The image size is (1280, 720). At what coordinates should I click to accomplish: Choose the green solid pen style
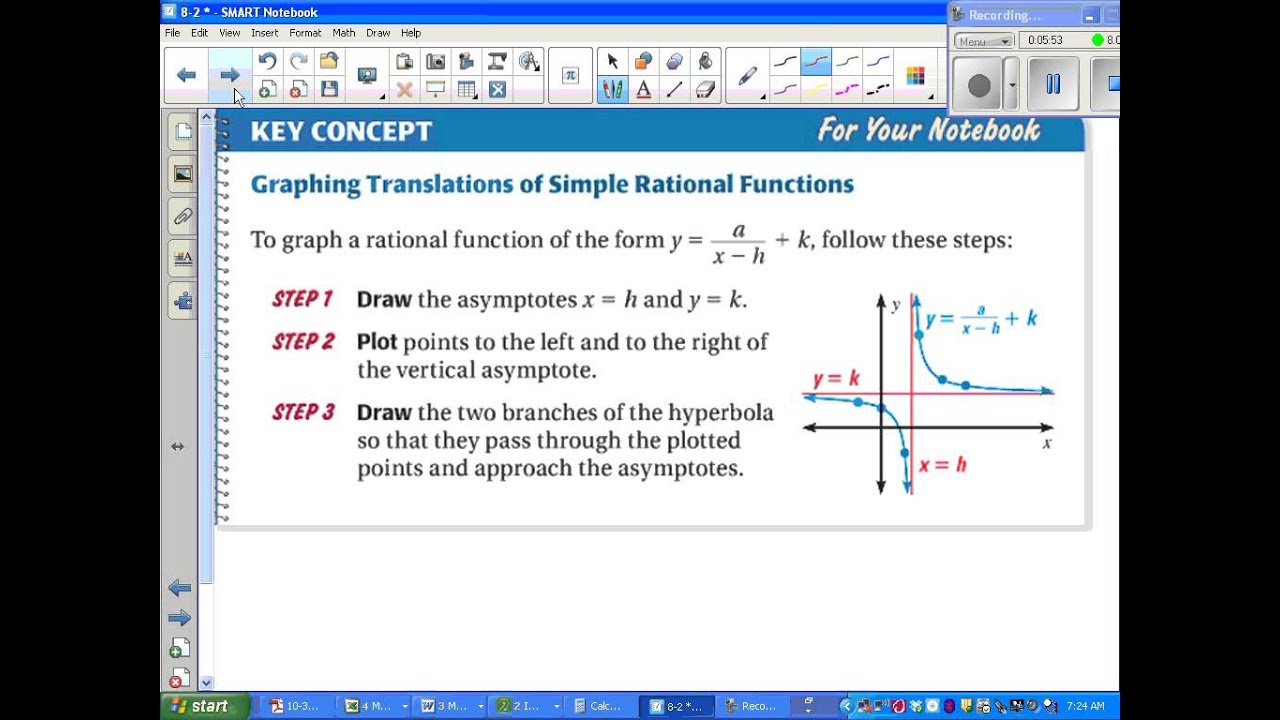pos(847,61)
